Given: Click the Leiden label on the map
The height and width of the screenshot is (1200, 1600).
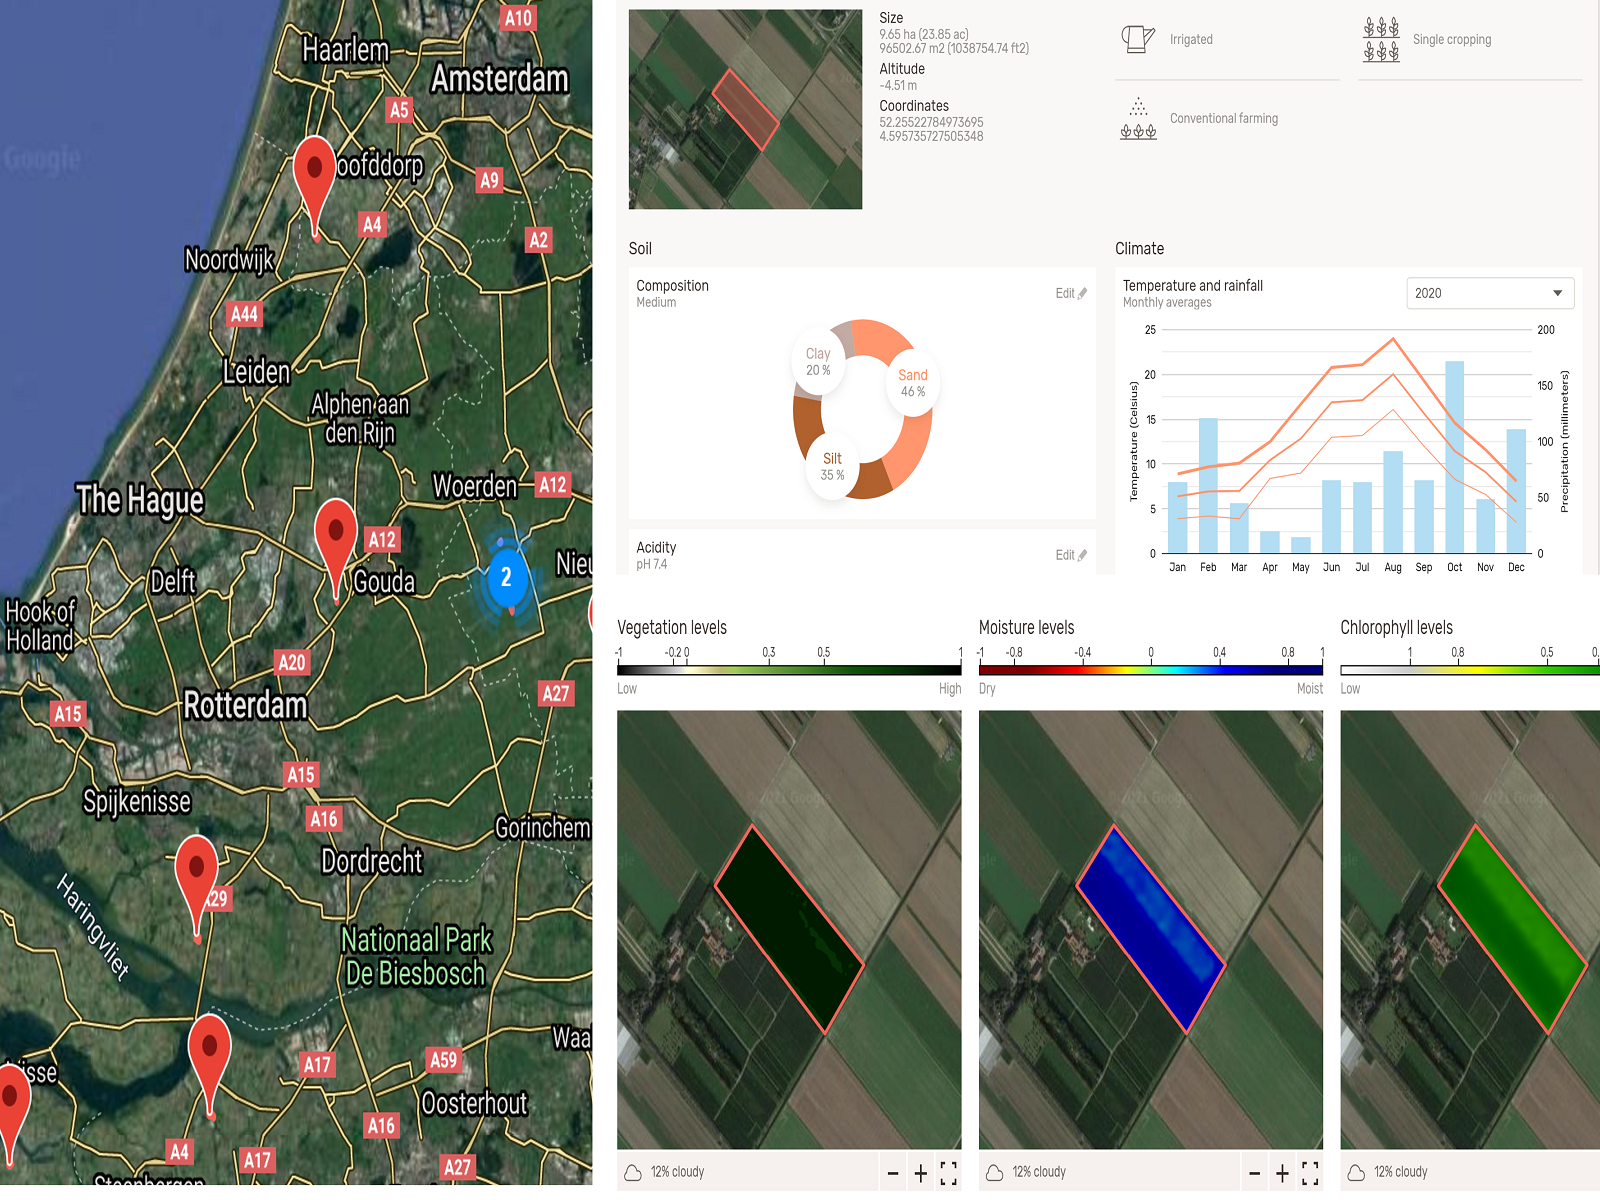Looking at the screenshot, I should coord(256,372).
